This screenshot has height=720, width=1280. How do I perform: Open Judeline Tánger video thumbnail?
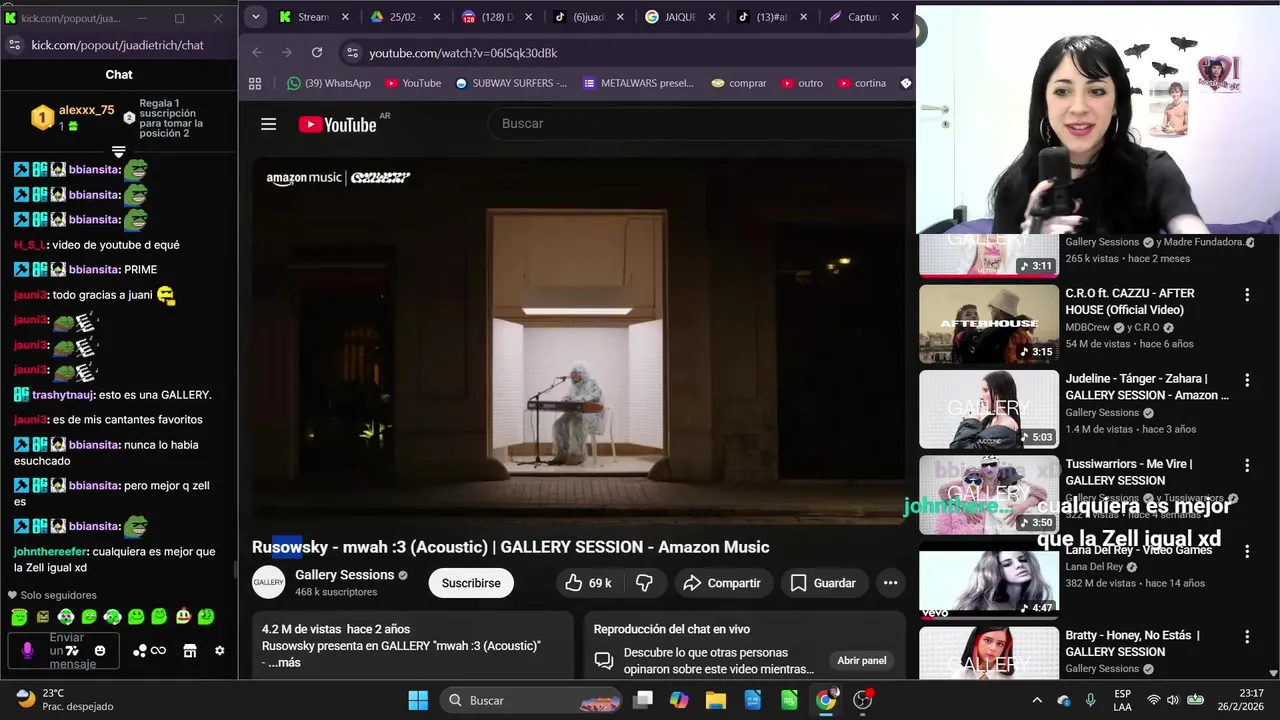click(x=989, y=409)
